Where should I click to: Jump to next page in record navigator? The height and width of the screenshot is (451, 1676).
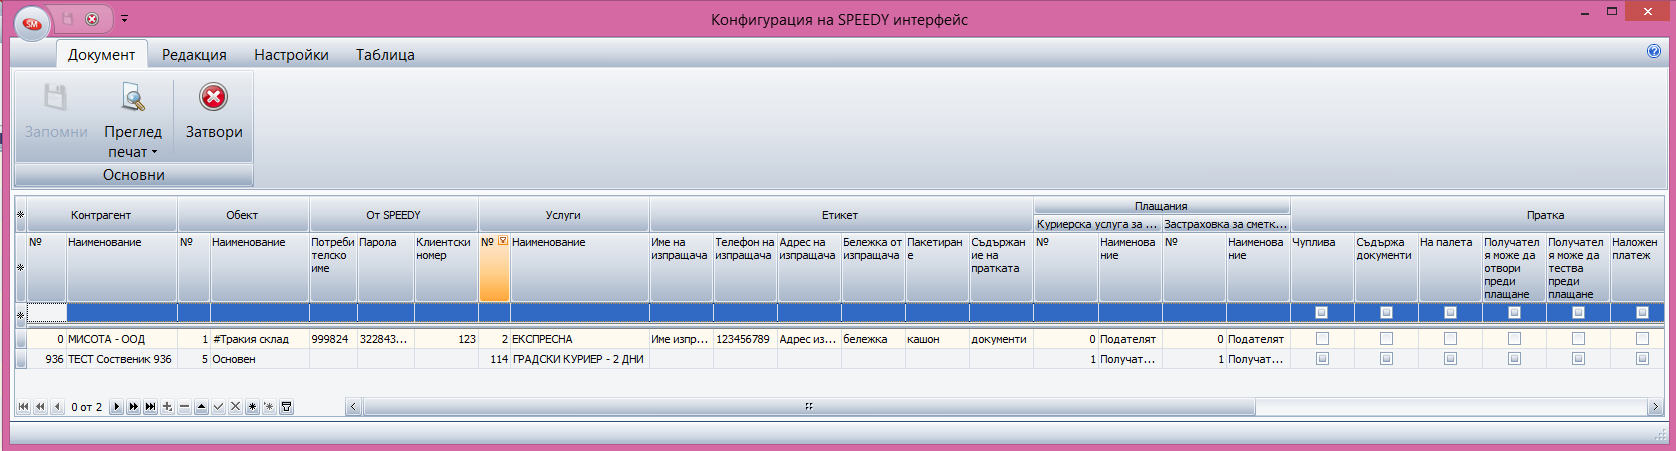point(133,407)
